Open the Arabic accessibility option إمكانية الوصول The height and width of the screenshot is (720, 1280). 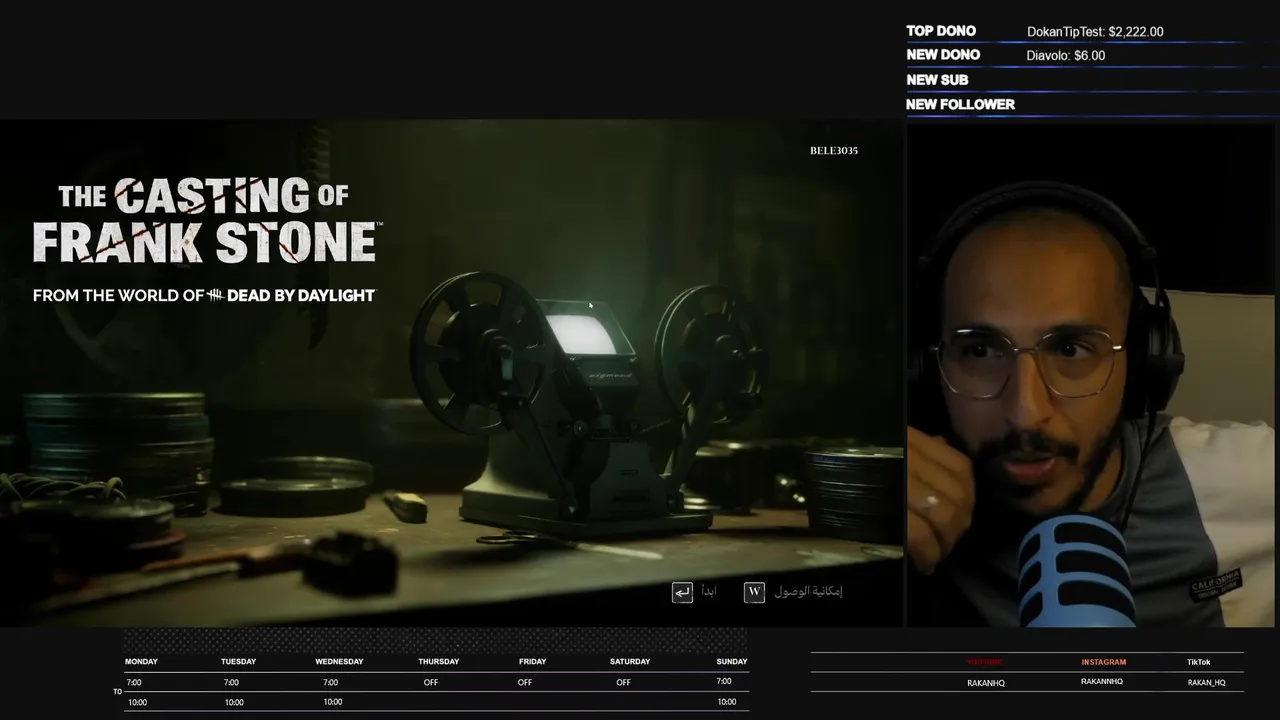click(x=809, y=592)
